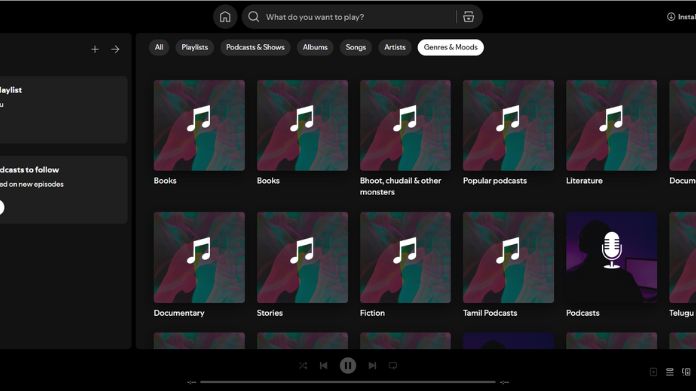The image size is (696, 391).
Task: Select the Genres & Moods filter
Action: [x=451, y=47]
